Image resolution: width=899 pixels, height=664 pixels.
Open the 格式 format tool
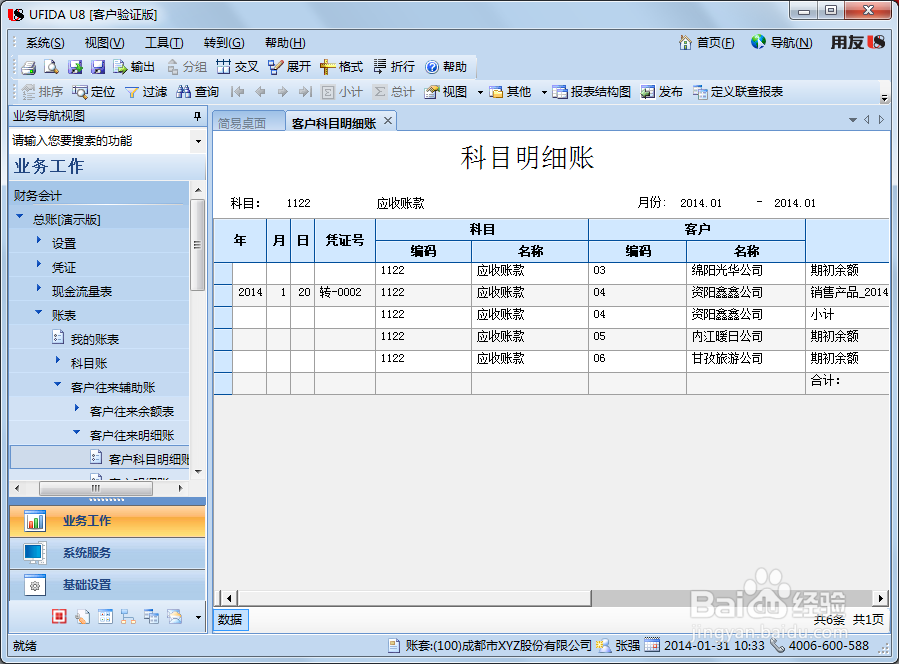342,67
